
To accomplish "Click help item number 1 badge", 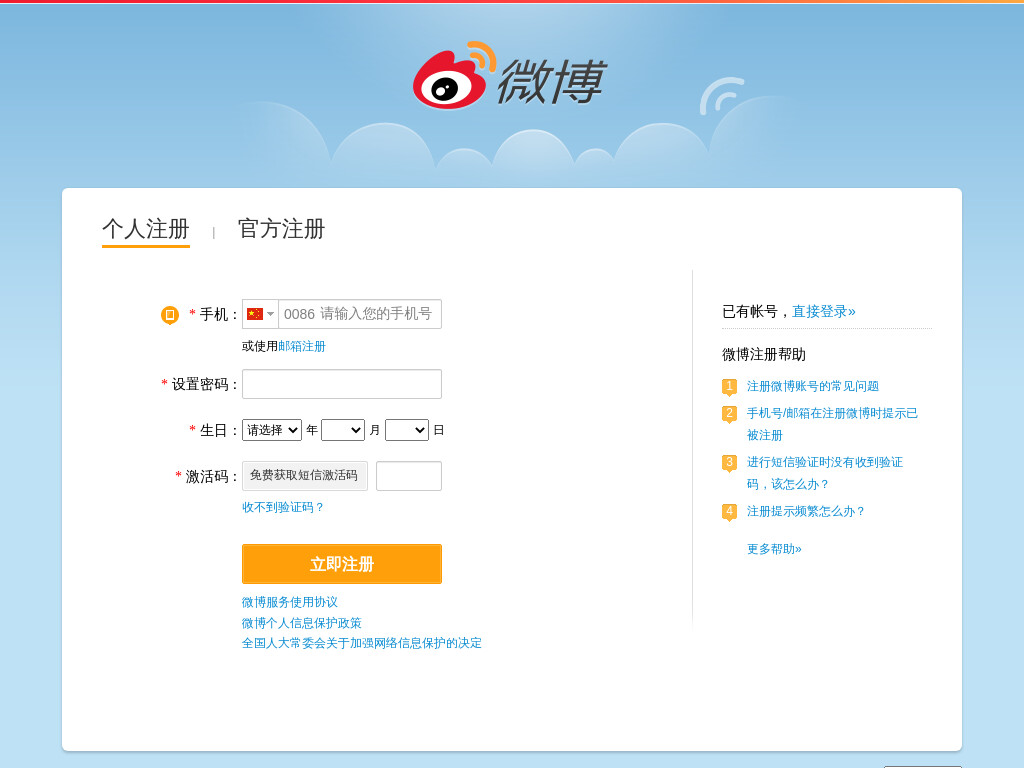I will (x=729, y=387).
